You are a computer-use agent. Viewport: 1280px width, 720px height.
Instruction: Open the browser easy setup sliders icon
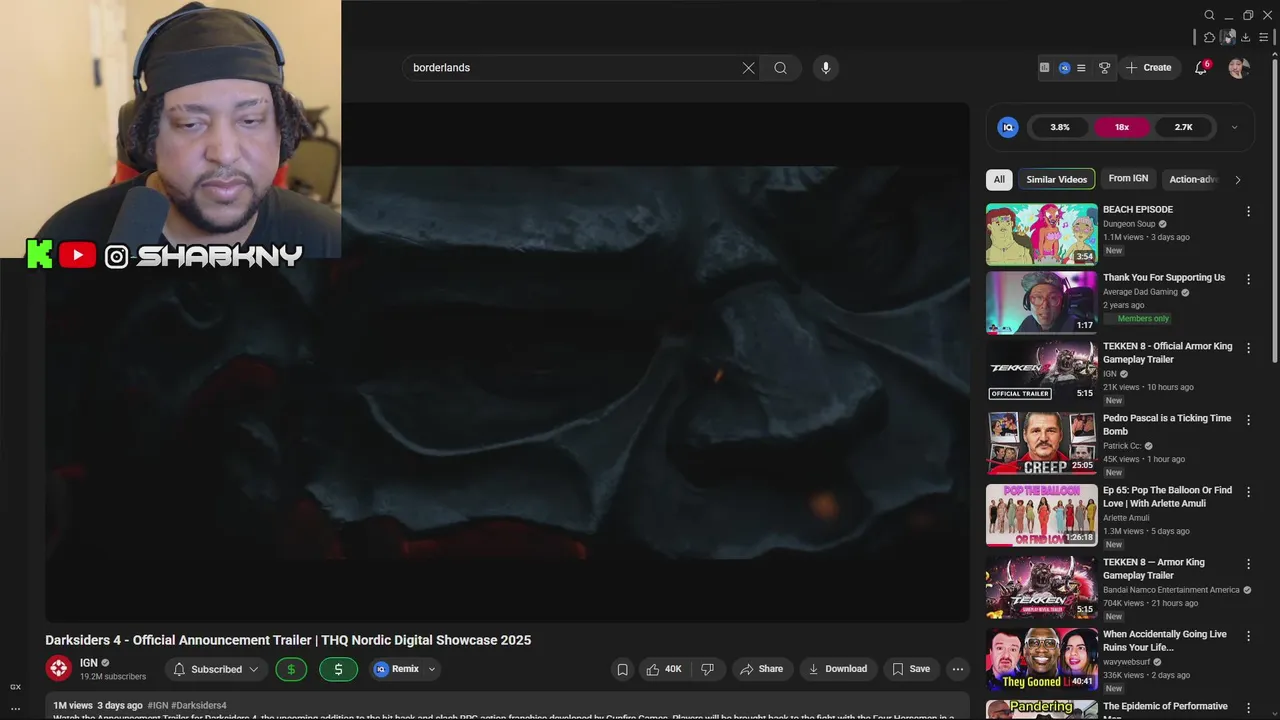(x=1263, y=37)
